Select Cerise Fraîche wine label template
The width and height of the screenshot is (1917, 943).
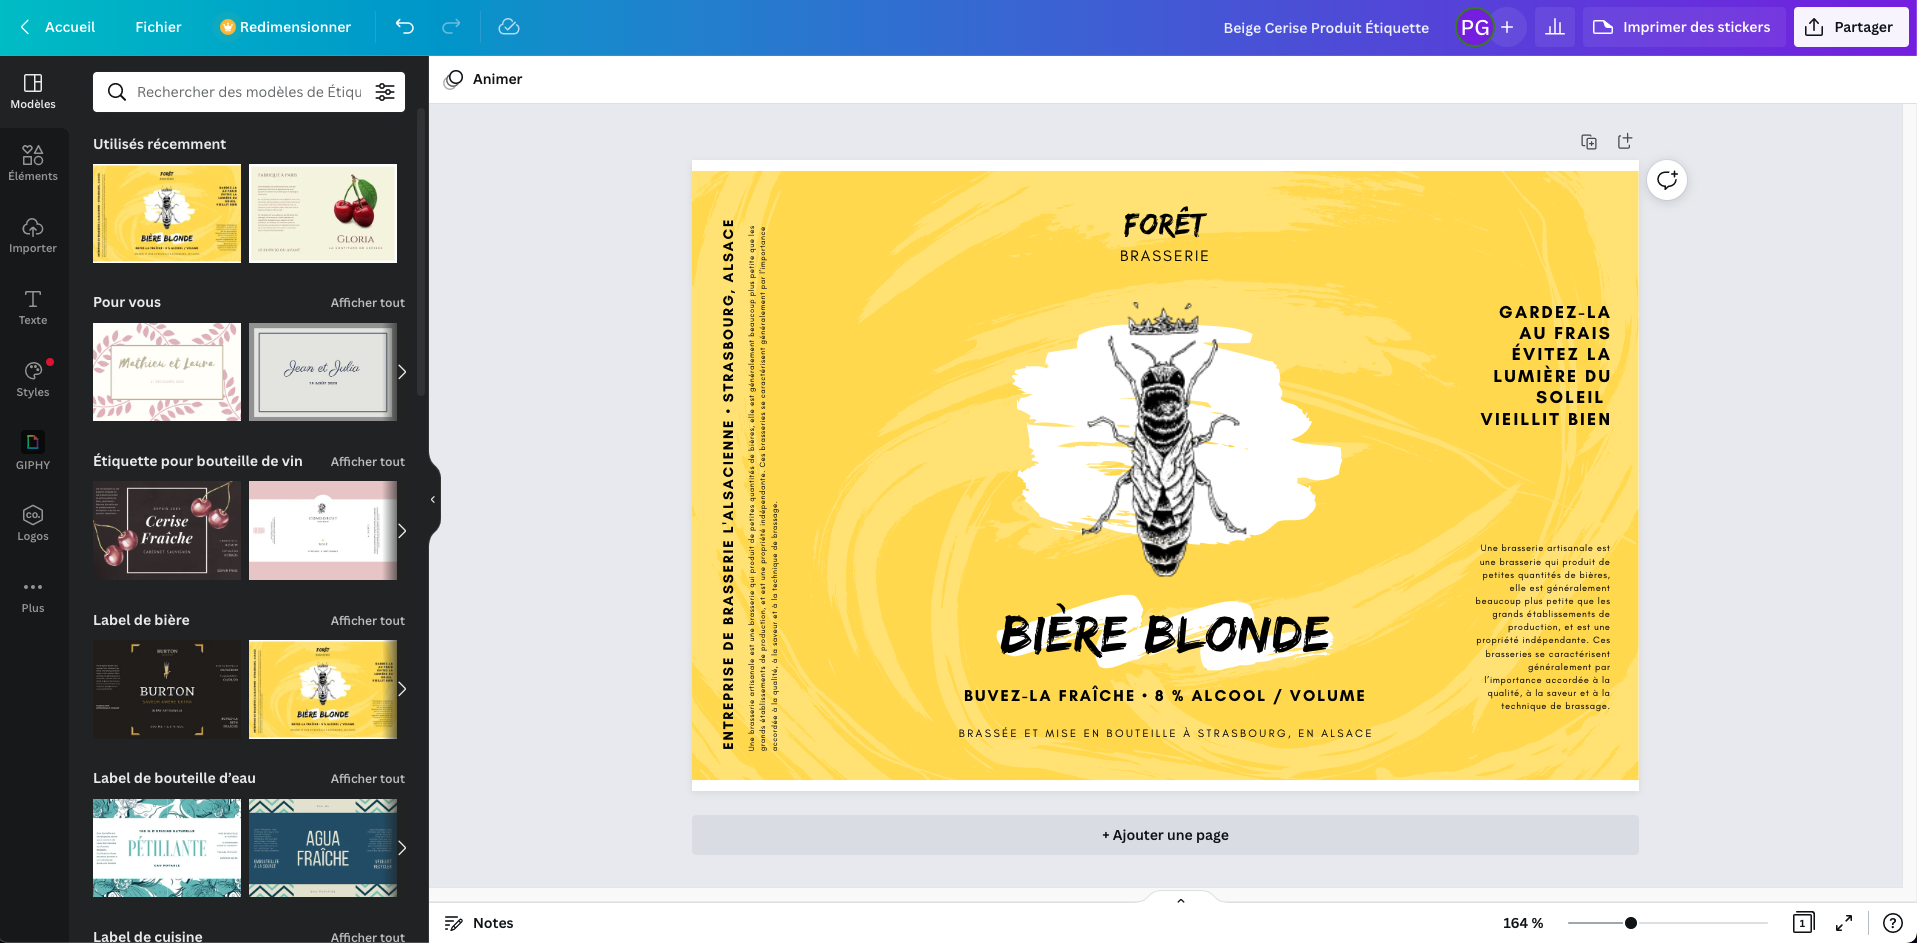click(167, 531)
